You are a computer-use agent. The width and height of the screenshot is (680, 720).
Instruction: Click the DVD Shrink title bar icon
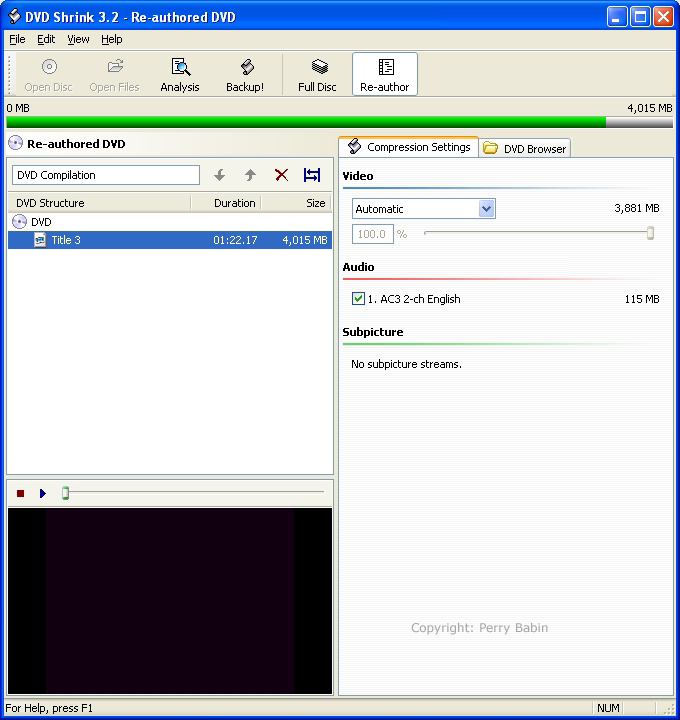(14, 16)
